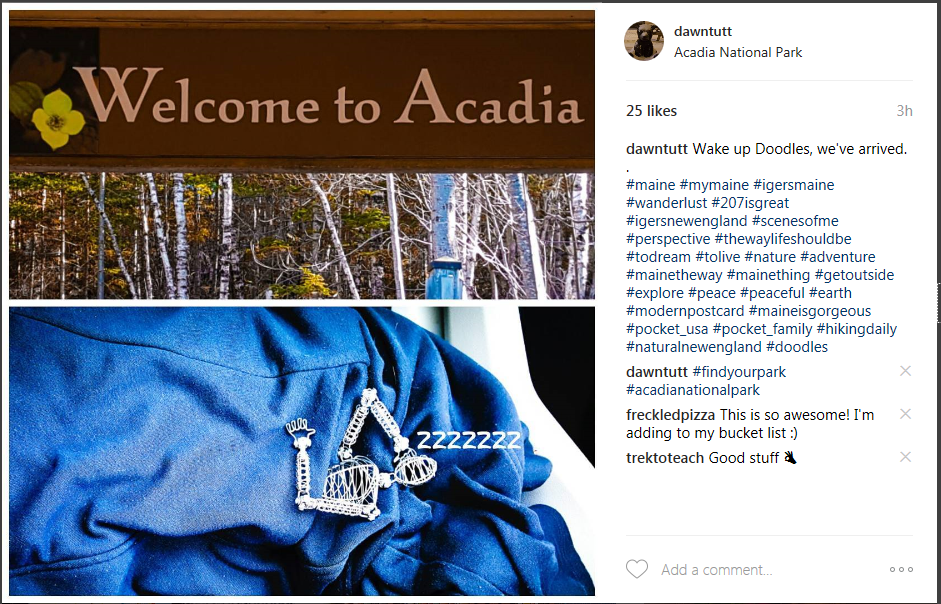Open the #wanderlust hashtag

tap(667, 203)
